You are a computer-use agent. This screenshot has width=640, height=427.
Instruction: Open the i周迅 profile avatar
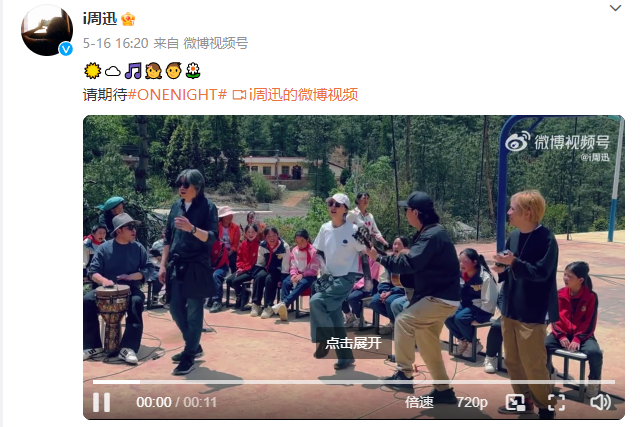click(x=47, y=30)
